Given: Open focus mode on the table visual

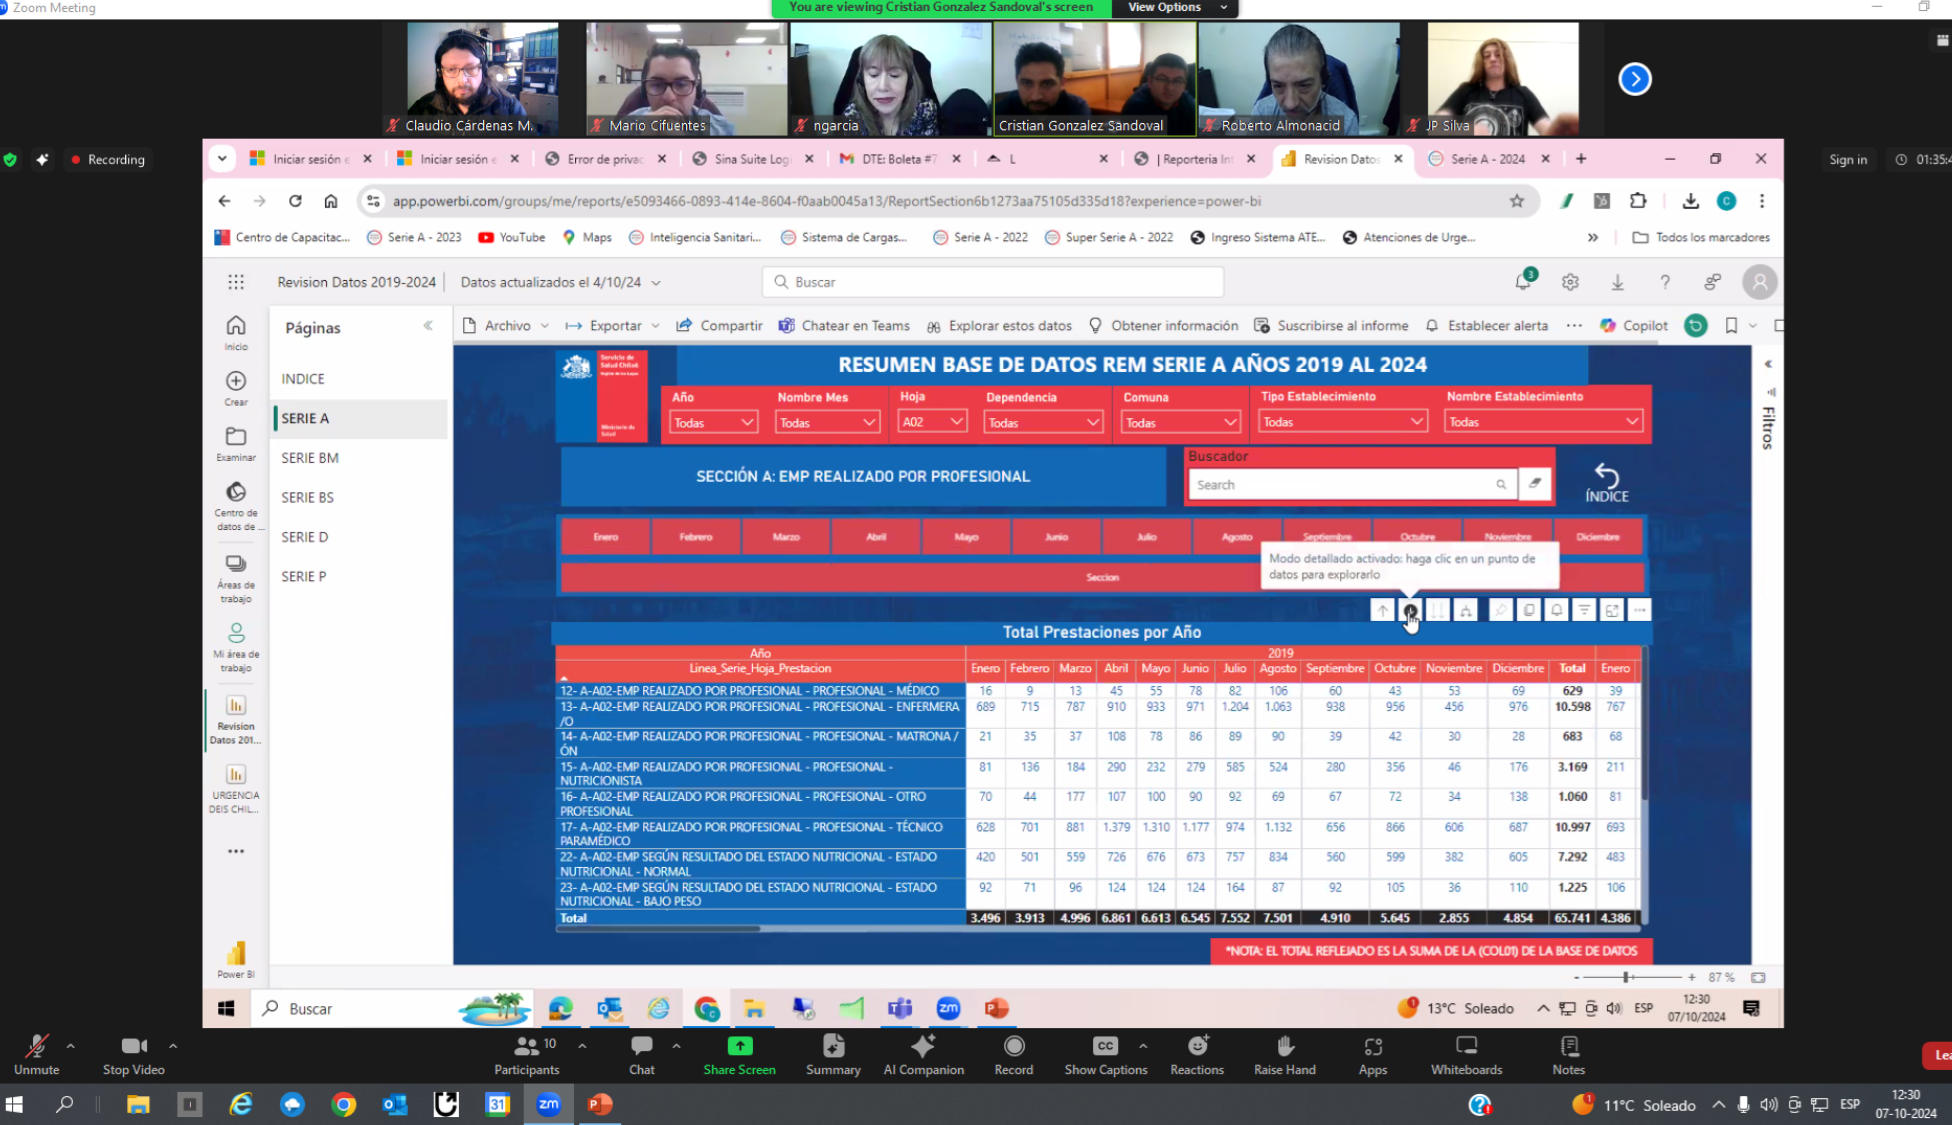Looking at the screenshot, I should click(x=1612, y=610).
